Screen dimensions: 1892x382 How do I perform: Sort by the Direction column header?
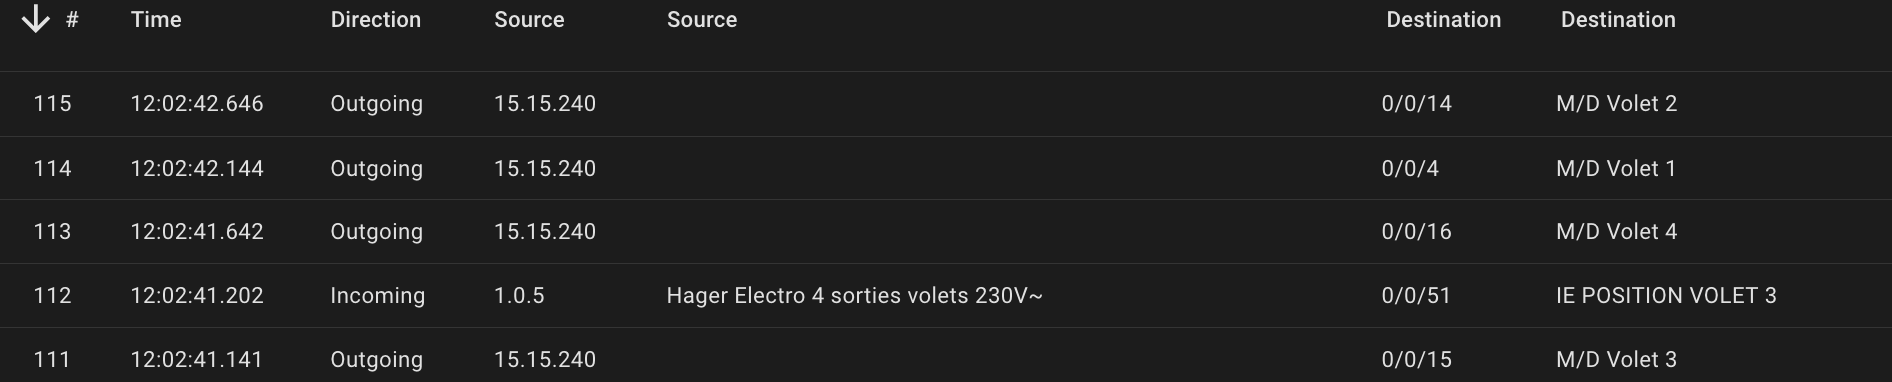pyautogui.click(x=376, y=20)
